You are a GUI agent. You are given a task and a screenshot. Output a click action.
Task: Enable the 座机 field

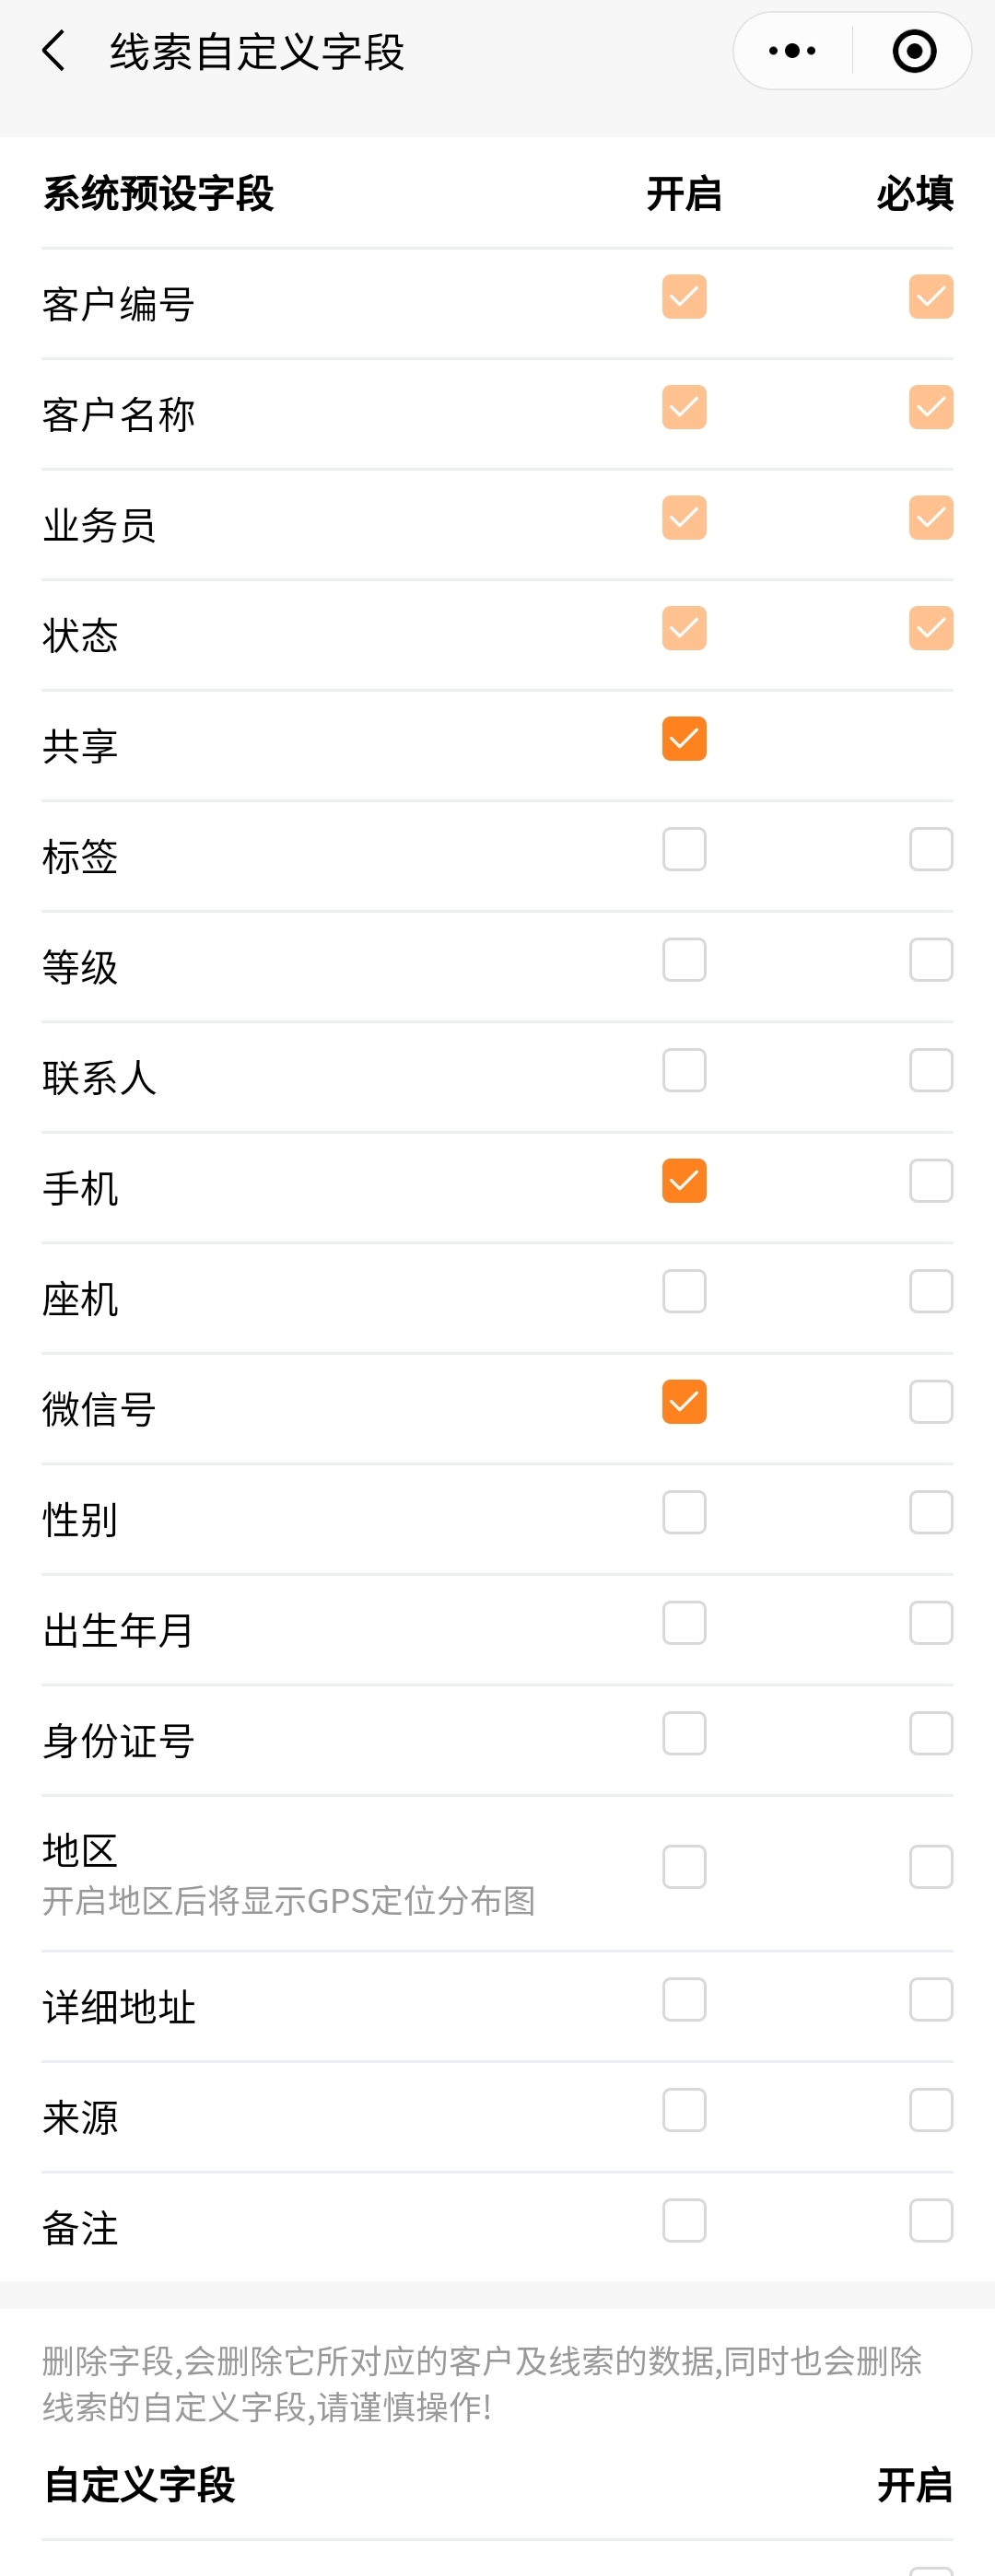click(684, 1291)
